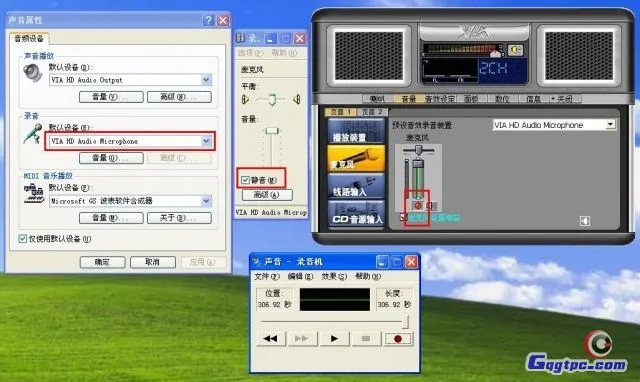The width and height of the screenshot is (640, 382).
Task: Click the 取消 button in sound properties
Action: point(153,262)
